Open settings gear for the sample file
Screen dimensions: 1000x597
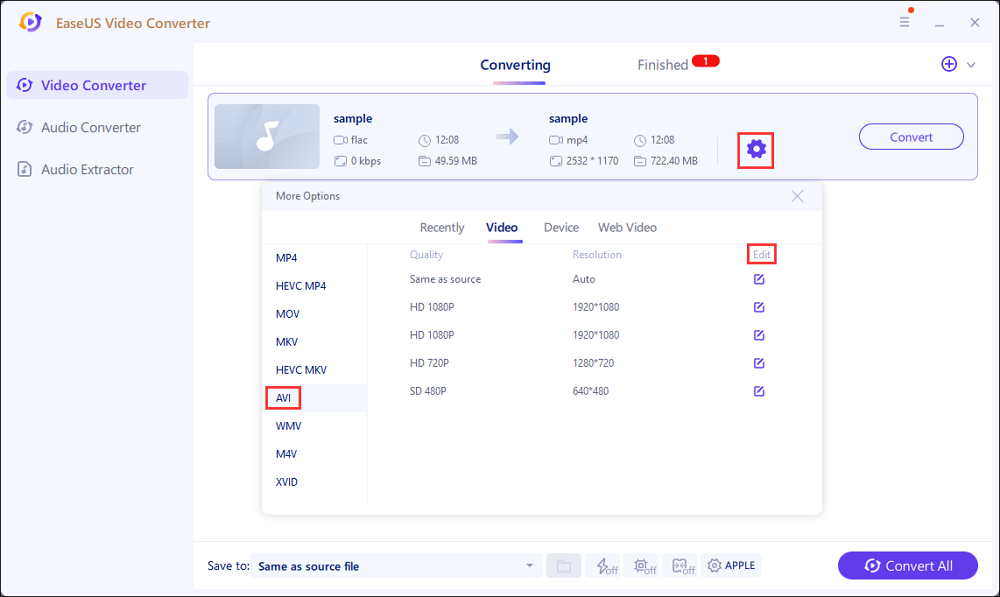coord(756,149)
